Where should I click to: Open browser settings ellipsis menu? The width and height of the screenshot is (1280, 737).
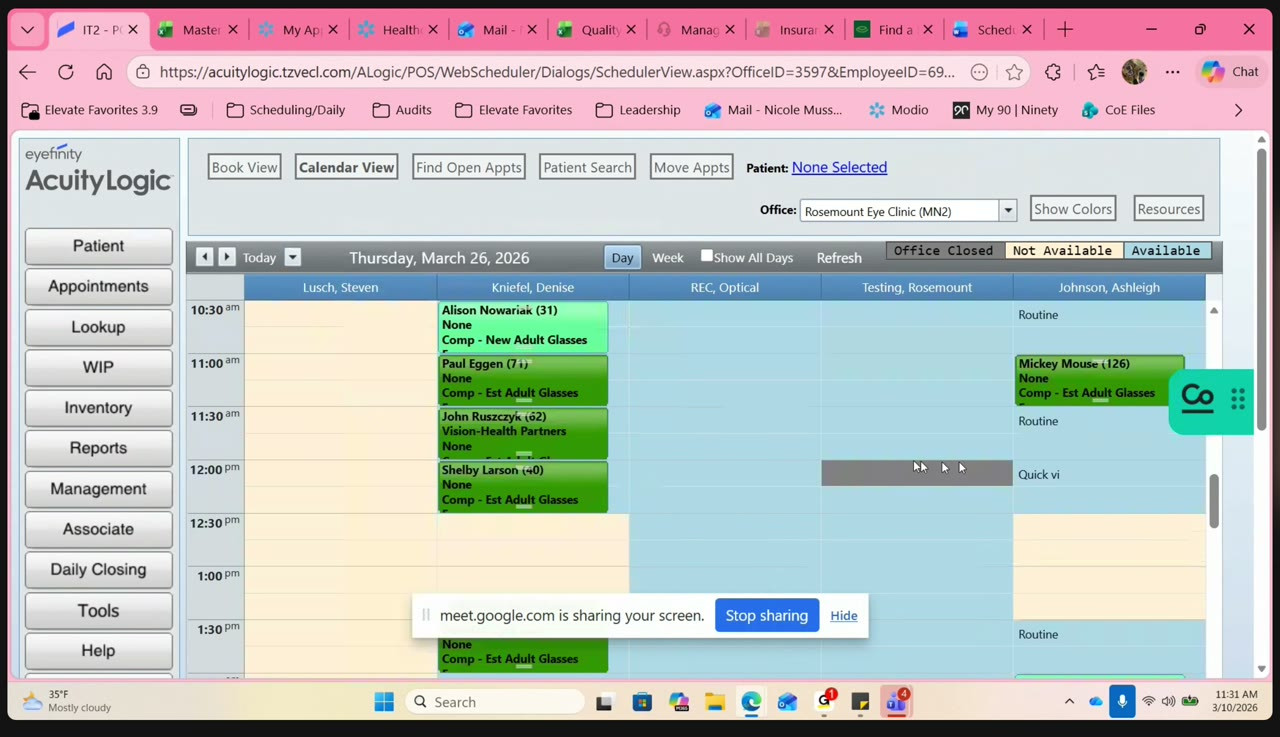[x=1172, y=72]
